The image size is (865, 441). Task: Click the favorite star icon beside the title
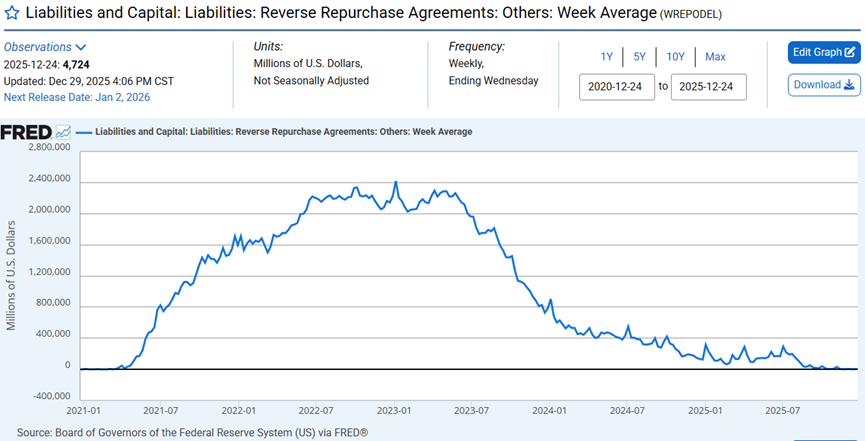[12, 15]
